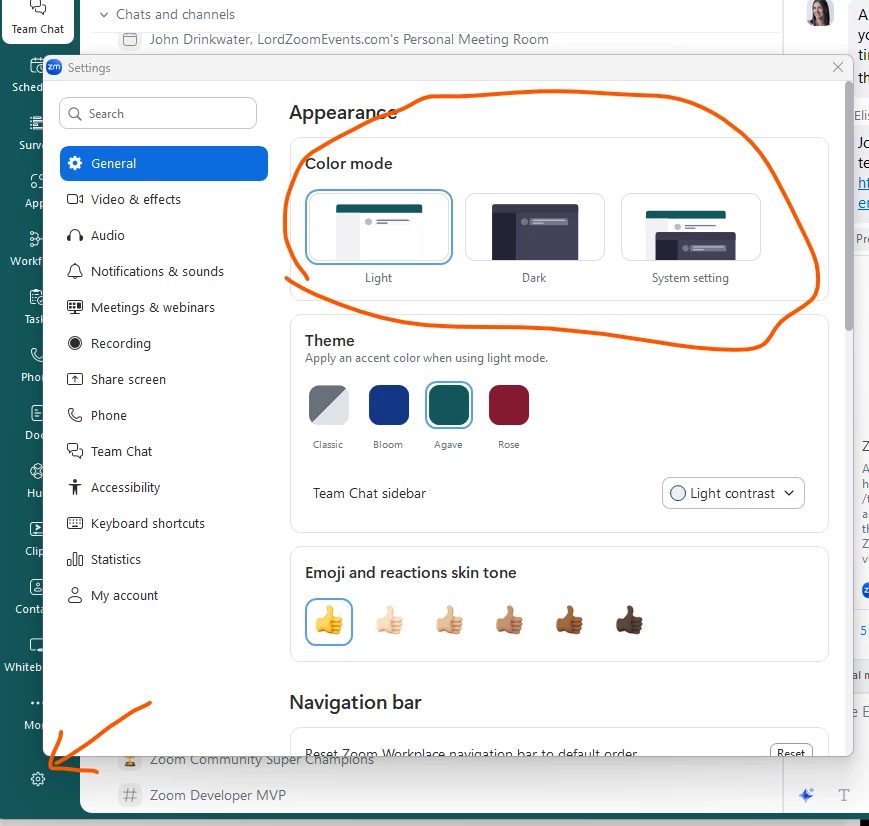869x826 pixels.
Task: Open Zoom Community Super Champions channel
Action: coord(262,761)
